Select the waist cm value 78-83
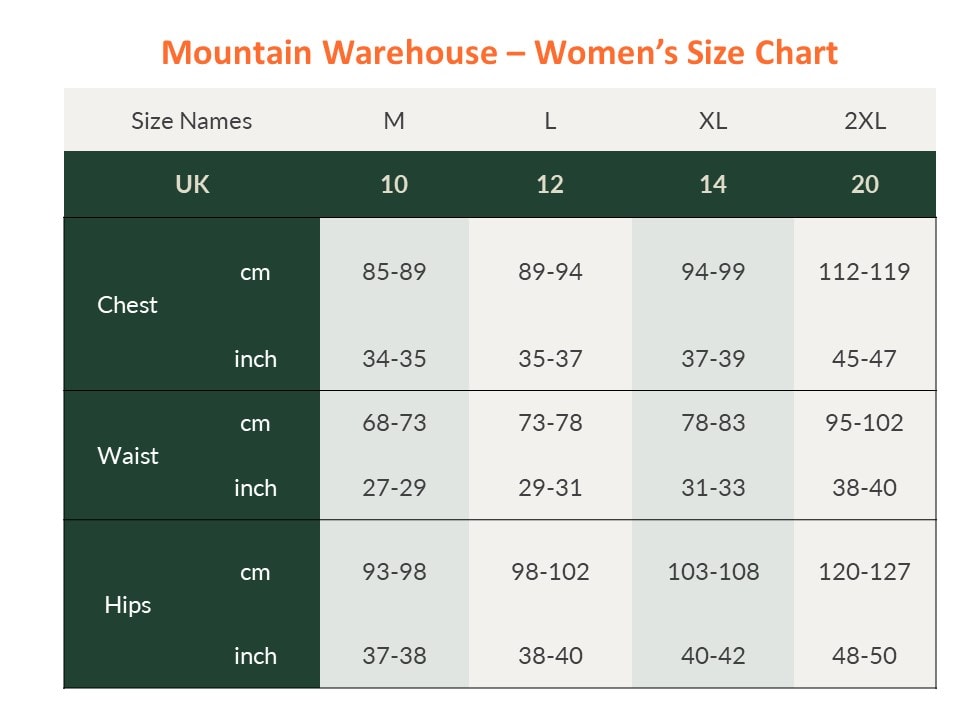Image resolution: width=960 pixels, height=720 pixels. point(712,423)
